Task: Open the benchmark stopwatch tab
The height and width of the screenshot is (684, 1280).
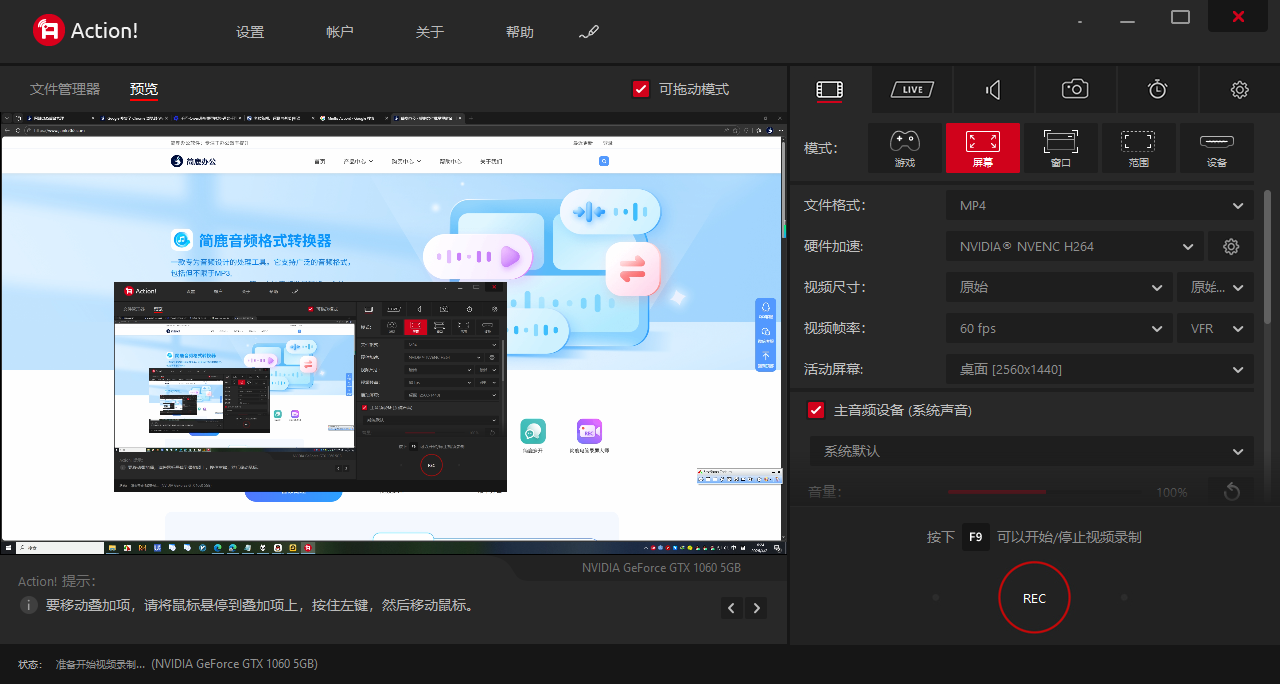Action: 1157,90
